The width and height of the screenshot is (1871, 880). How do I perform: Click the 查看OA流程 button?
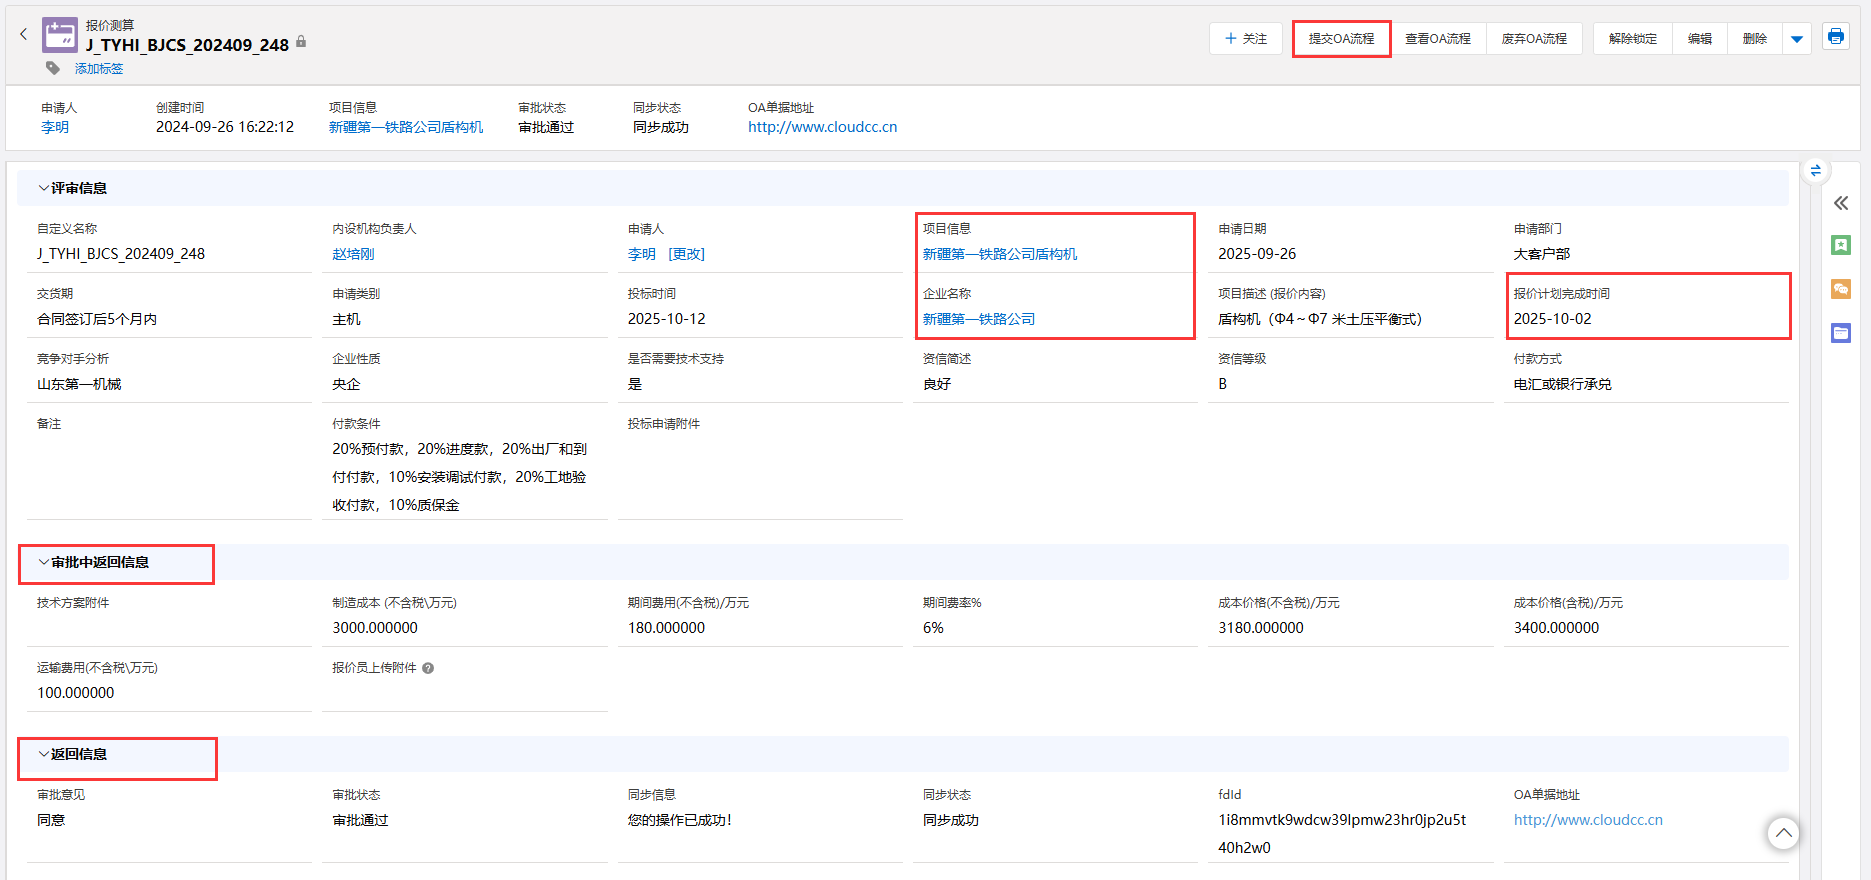pyautogui.click(x=1437, y=39)
